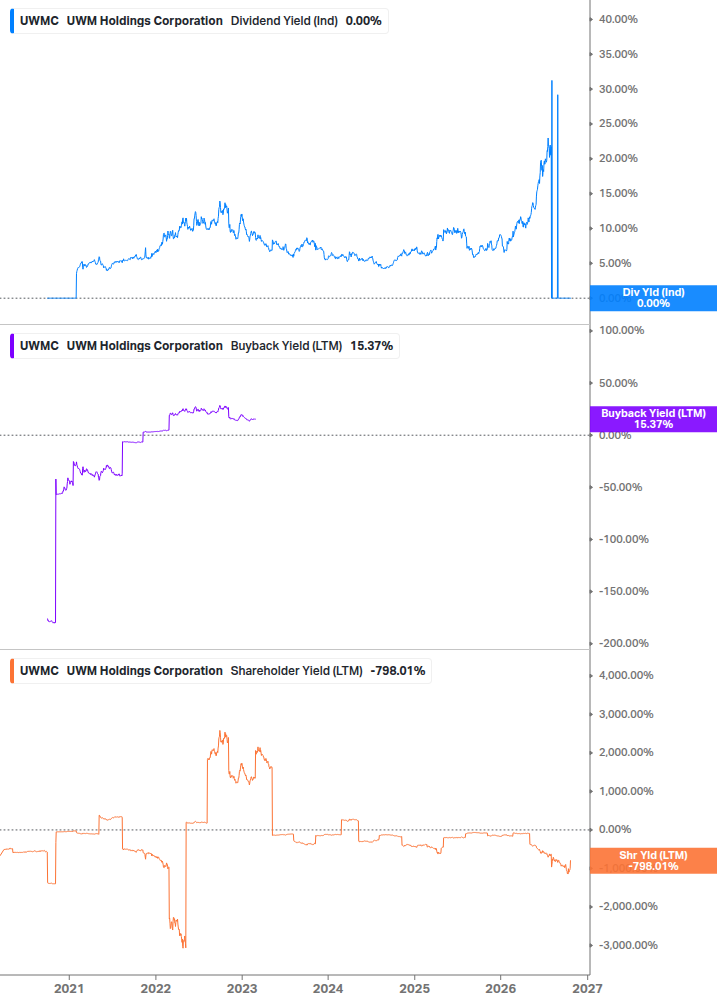The height and width of the screenshot is (1005, 717).
Task: Click the -150.00% tick on buyback yield axis
Action: tap(623, 591)
